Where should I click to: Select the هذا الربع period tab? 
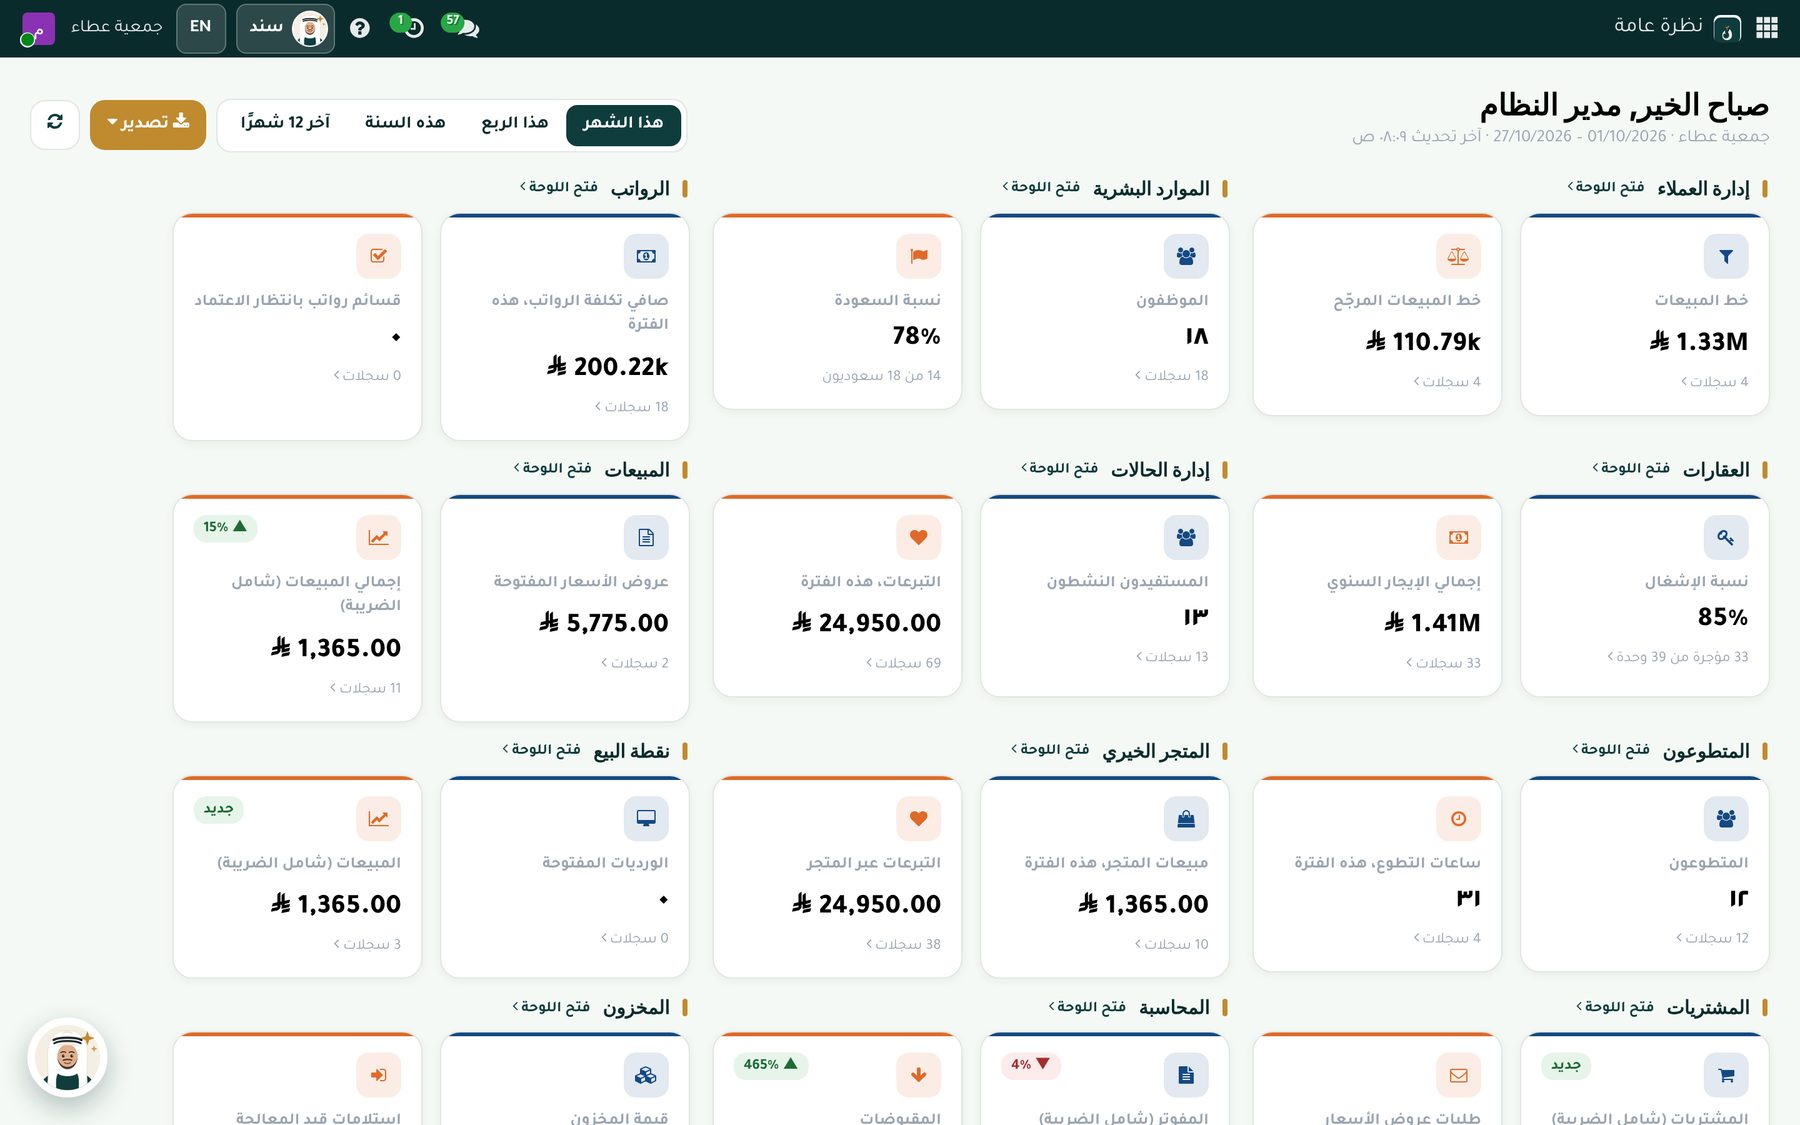(514, 123)
